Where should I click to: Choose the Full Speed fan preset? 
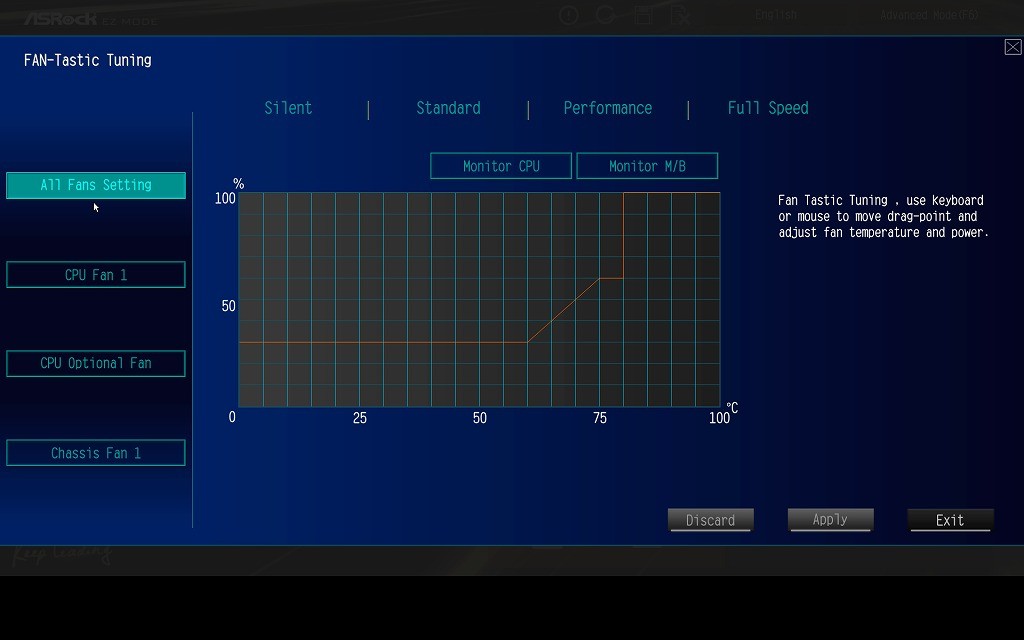(767, 108)
